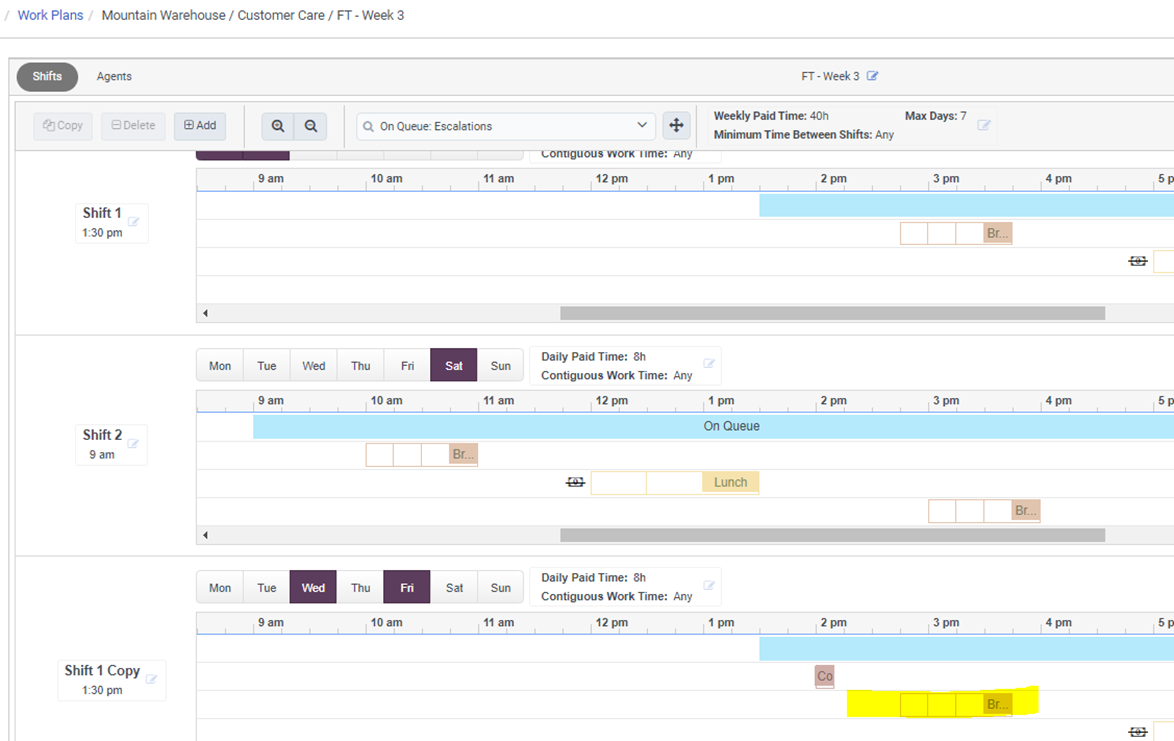Screen dimensions: 1174x741
Task: Edit the Shift 2 name pencil icon
Action: [x=133, y=443]
